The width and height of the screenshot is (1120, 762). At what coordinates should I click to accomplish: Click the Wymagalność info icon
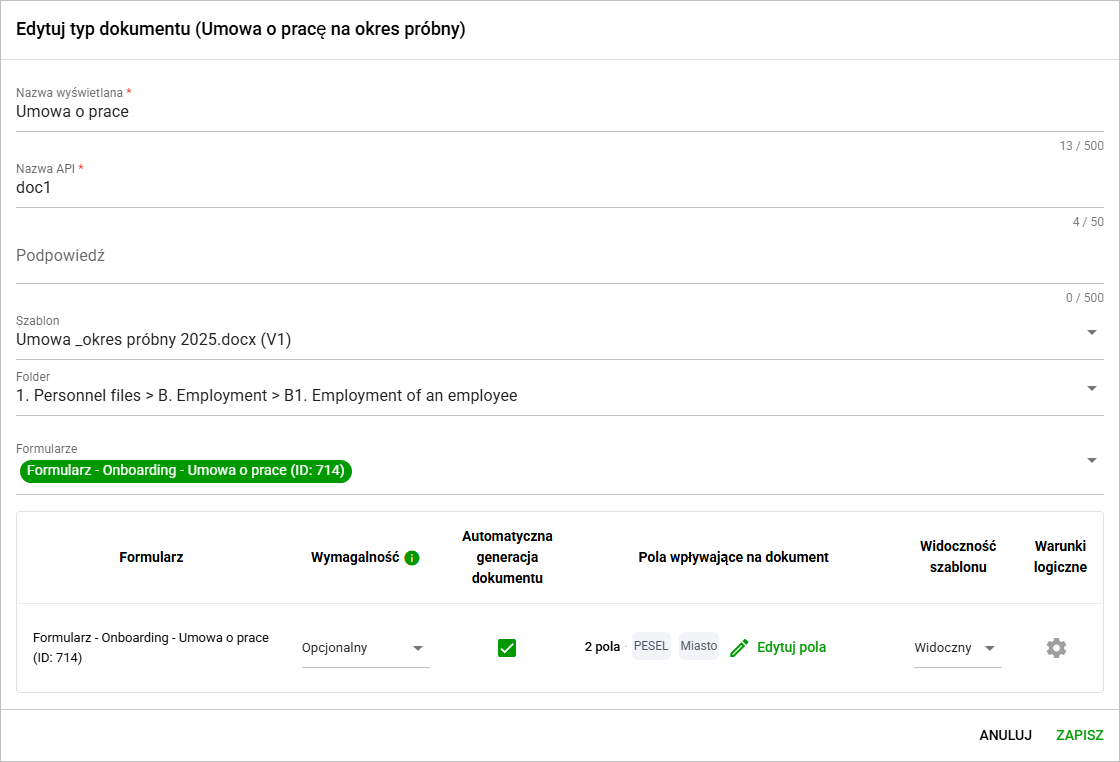(x=411, y=558)
